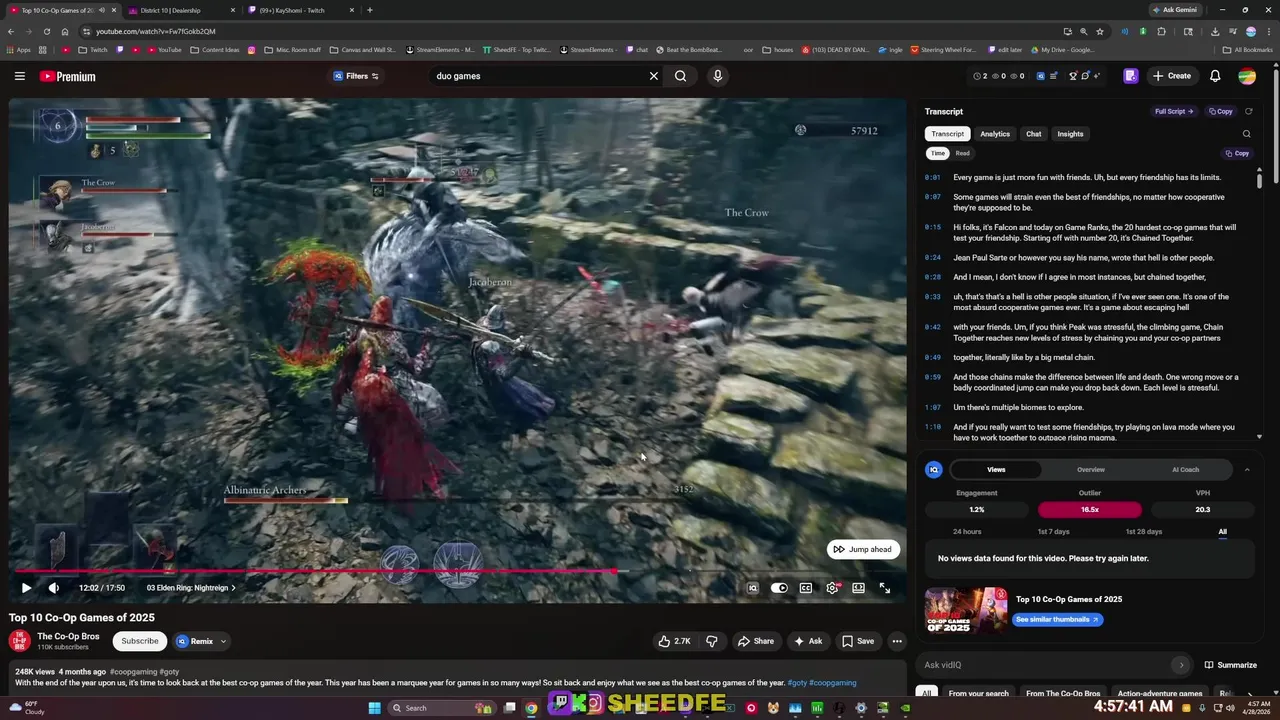Open the purple vidIQ script icon
This screenshot has width=1280, height=720.
[1131, 76]
